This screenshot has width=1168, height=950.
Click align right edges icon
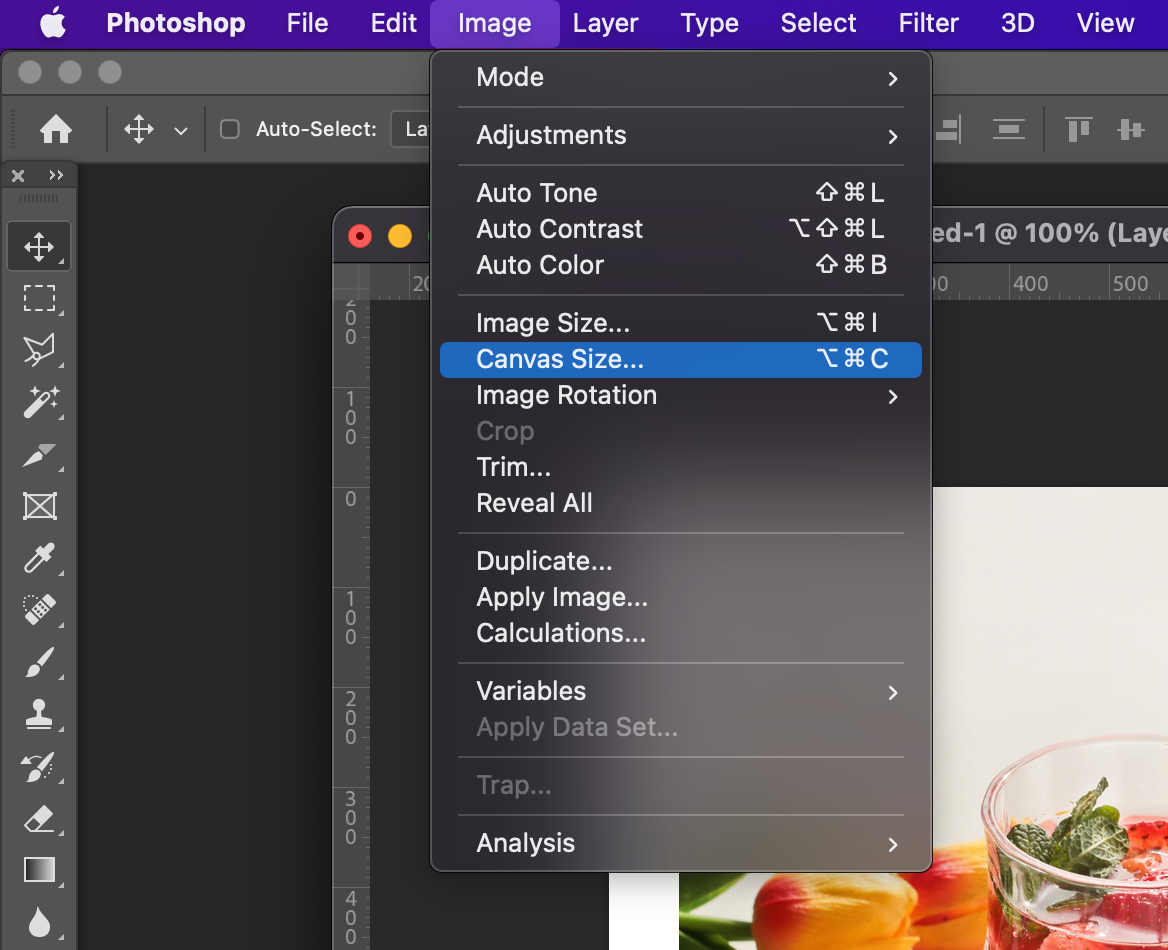[x=948, y=129]
